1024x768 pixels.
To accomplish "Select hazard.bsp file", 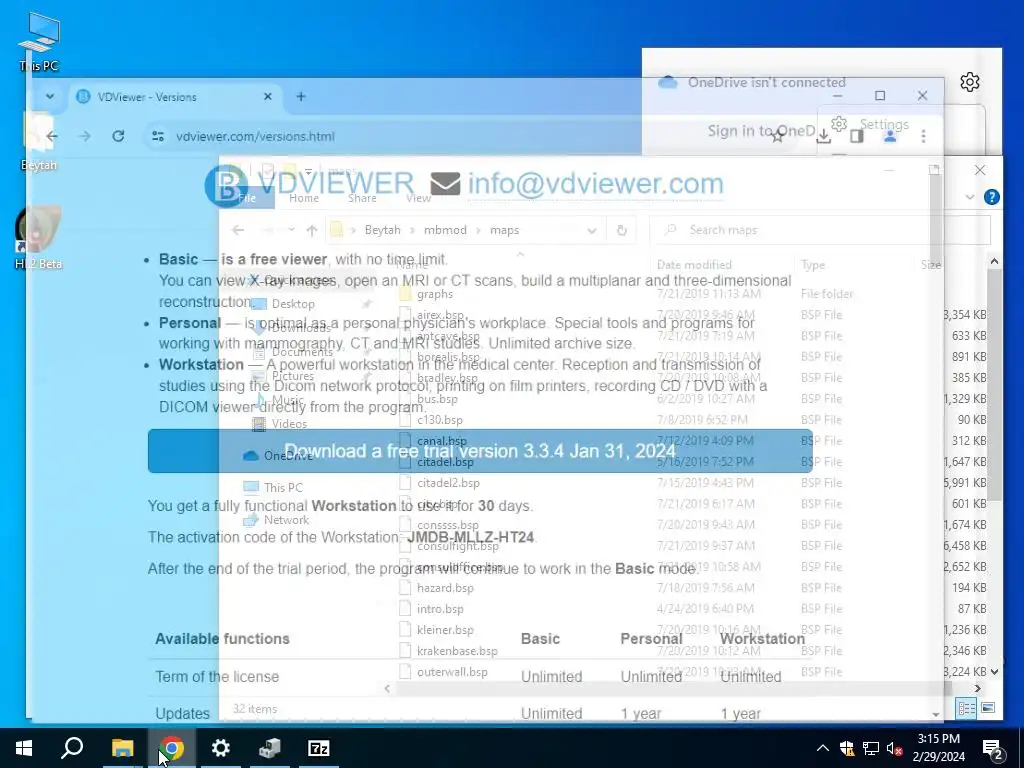I will click(x=445, y=588).
